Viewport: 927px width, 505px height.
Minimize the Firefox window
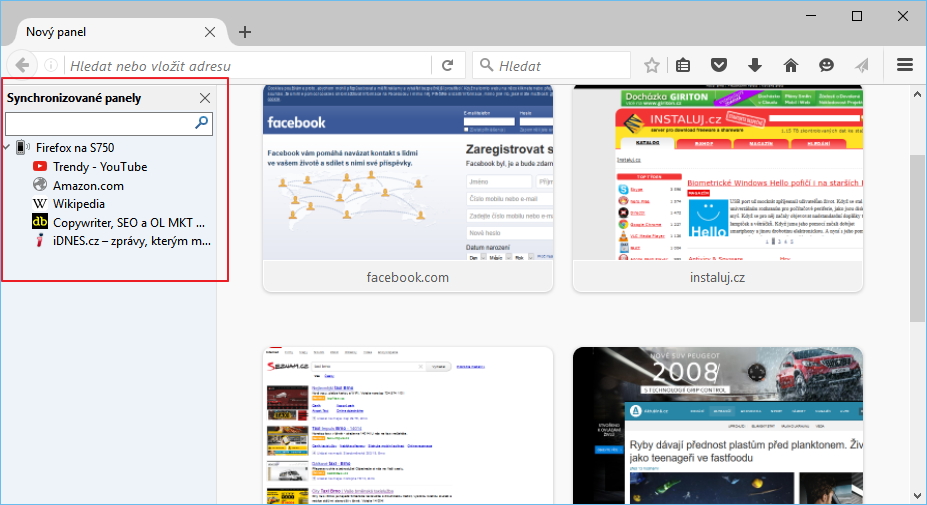click(811, 16)
